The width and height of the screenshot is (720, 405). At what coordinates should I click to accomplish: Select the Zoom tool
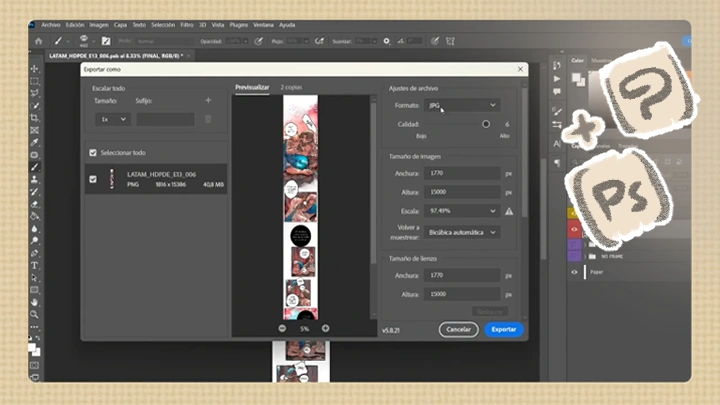[x=34, y=315]
